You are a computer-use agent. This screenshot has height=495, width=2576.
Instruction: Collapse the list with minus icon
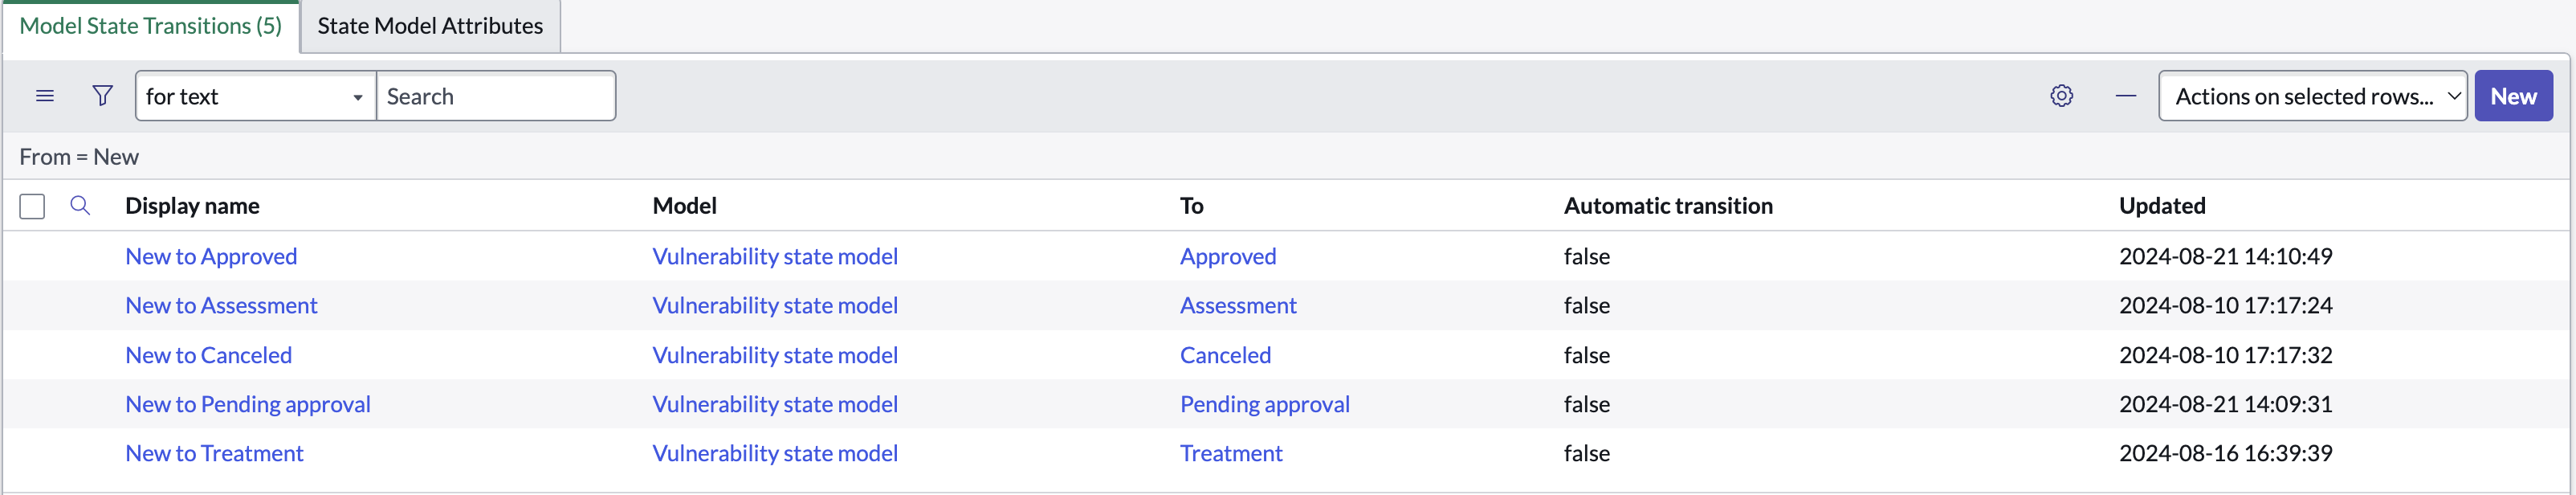coord(2126,96)
